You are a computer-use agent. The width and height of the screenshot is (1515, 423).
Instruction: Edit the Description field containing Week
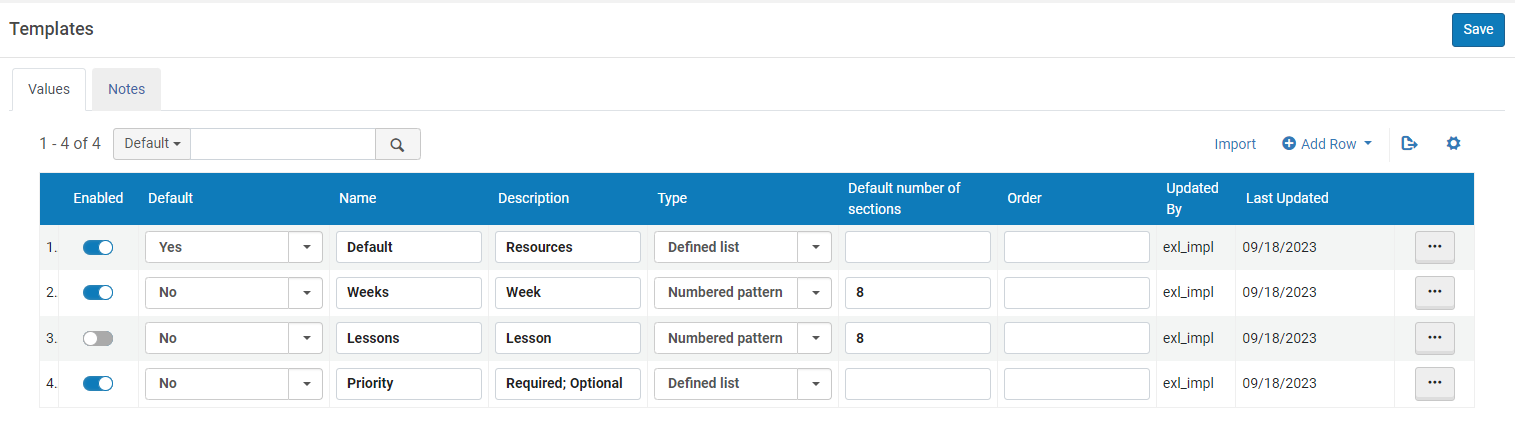point(568,292)
